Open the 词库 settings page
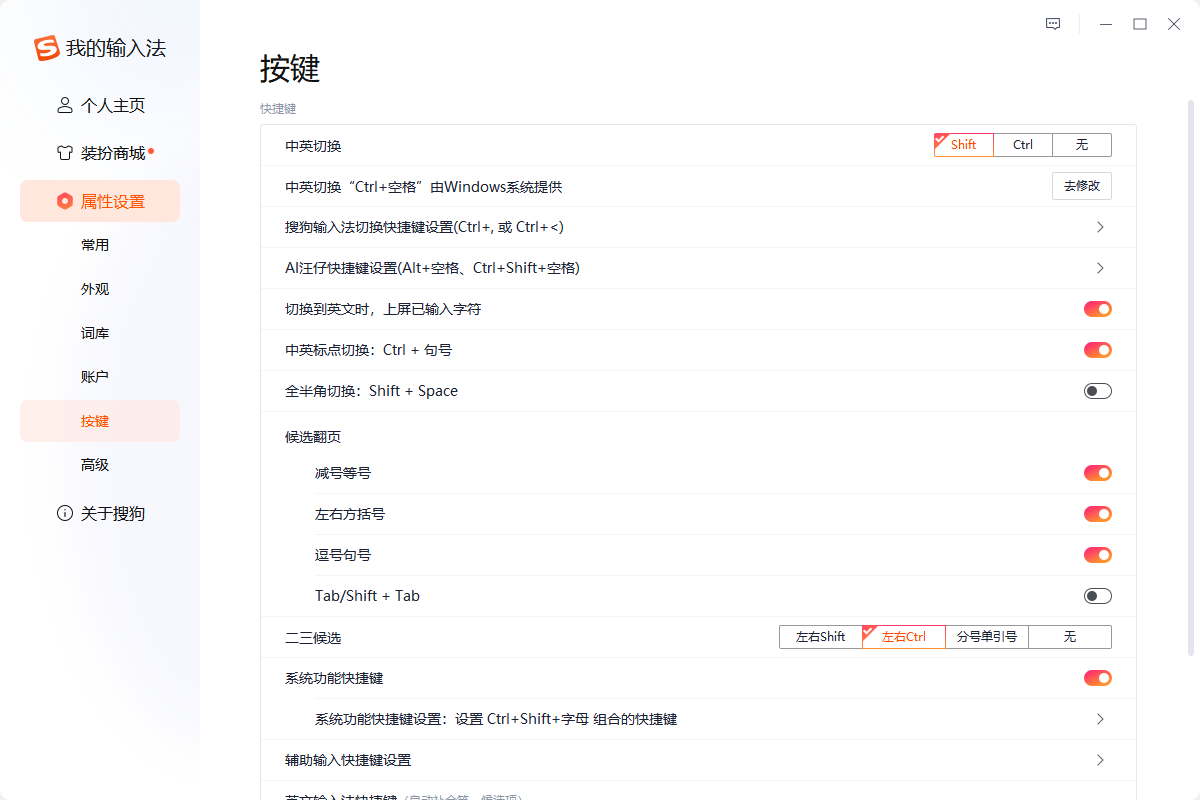Screen dimensions: 1200x800 pos(95,332)
